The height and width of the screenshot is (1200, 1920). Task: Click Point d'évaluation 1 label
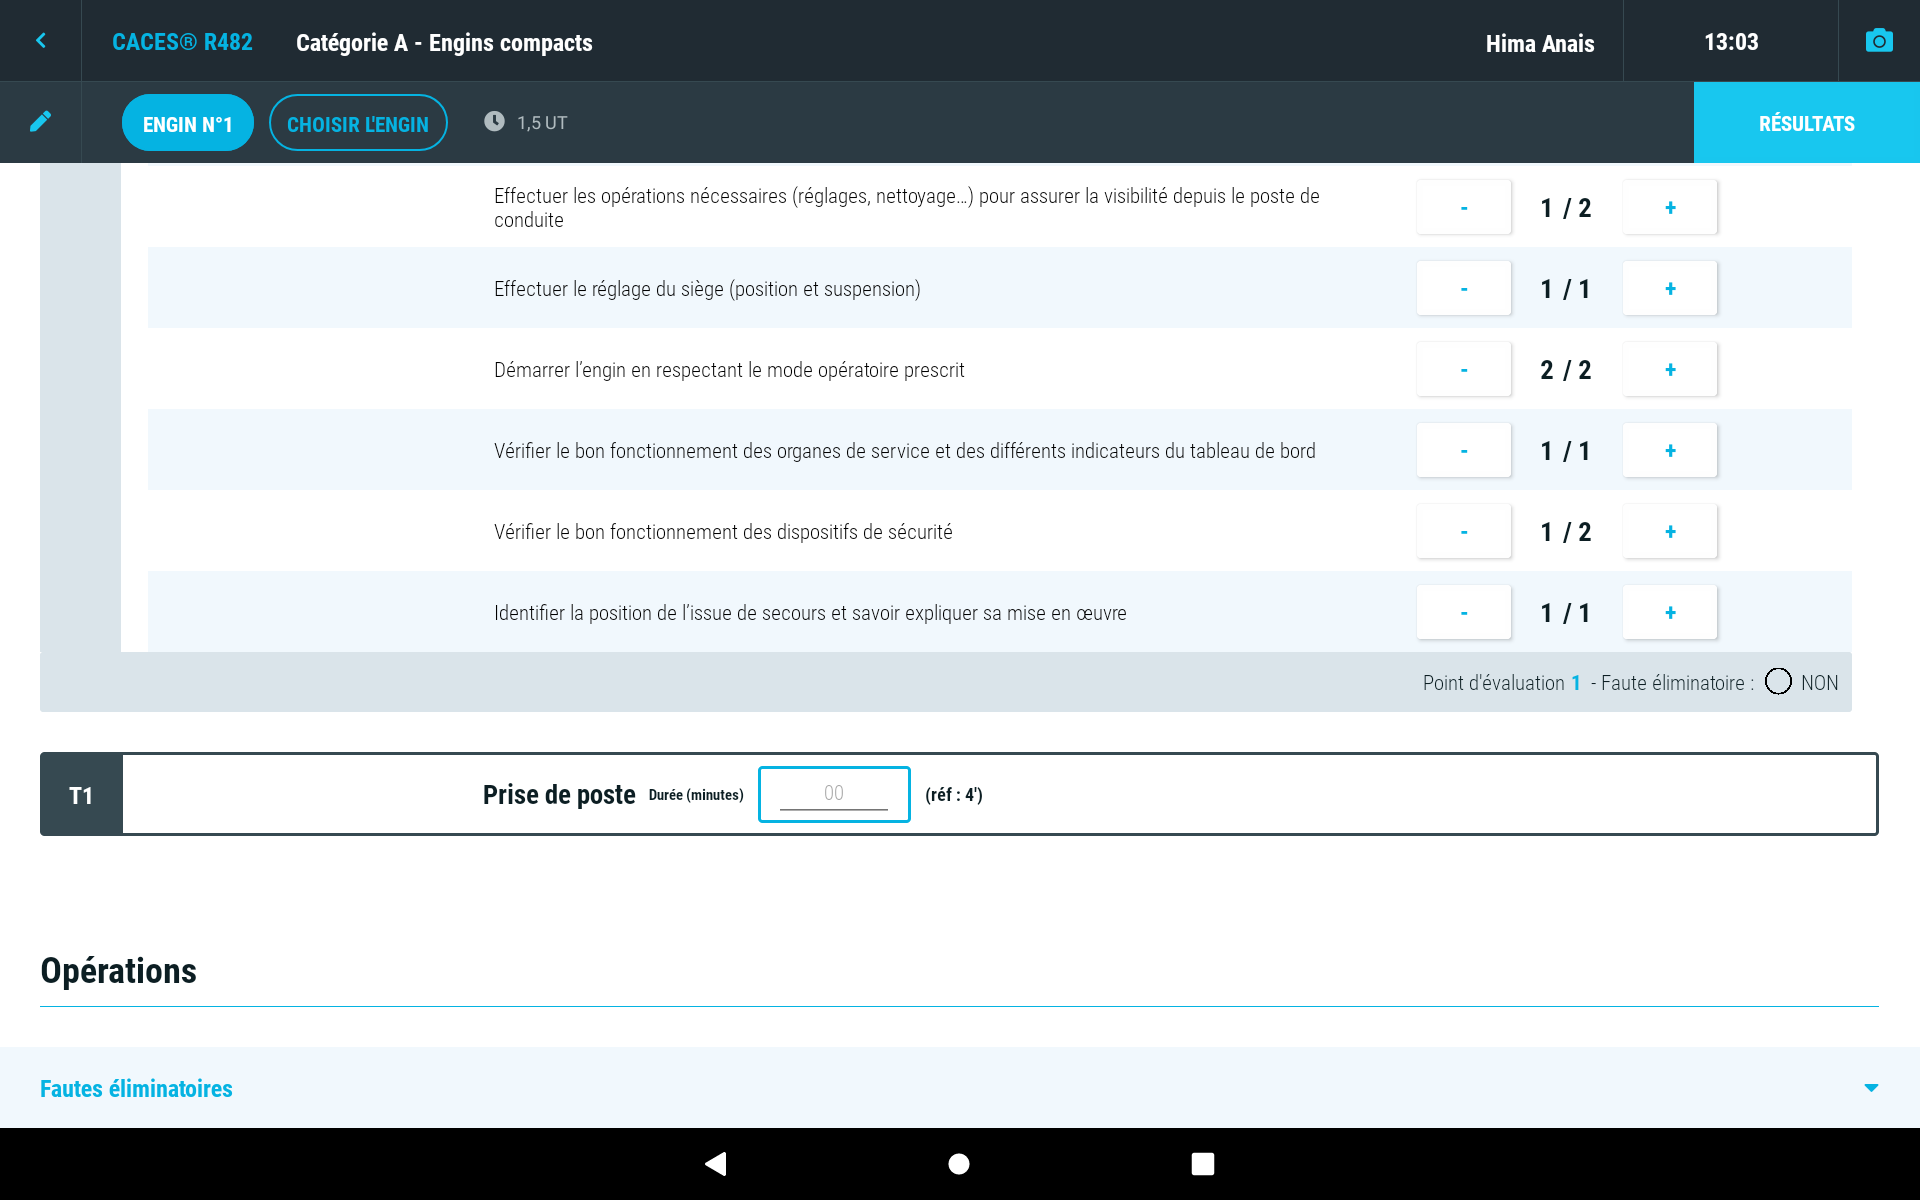point(1502,683)
